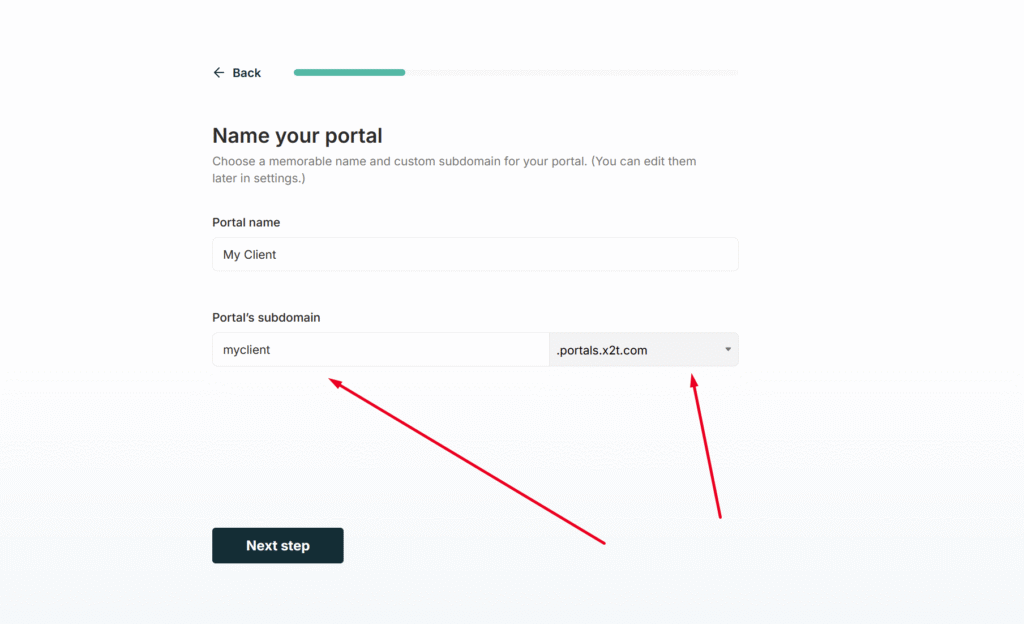Continue with the Next step button
The width and height of the screenshot is (1024, 624).
278,546
